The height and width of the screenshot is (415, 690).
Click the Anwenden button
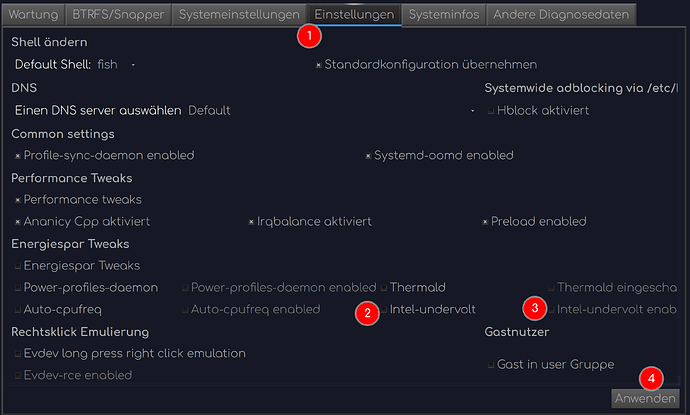click(645, 398)
